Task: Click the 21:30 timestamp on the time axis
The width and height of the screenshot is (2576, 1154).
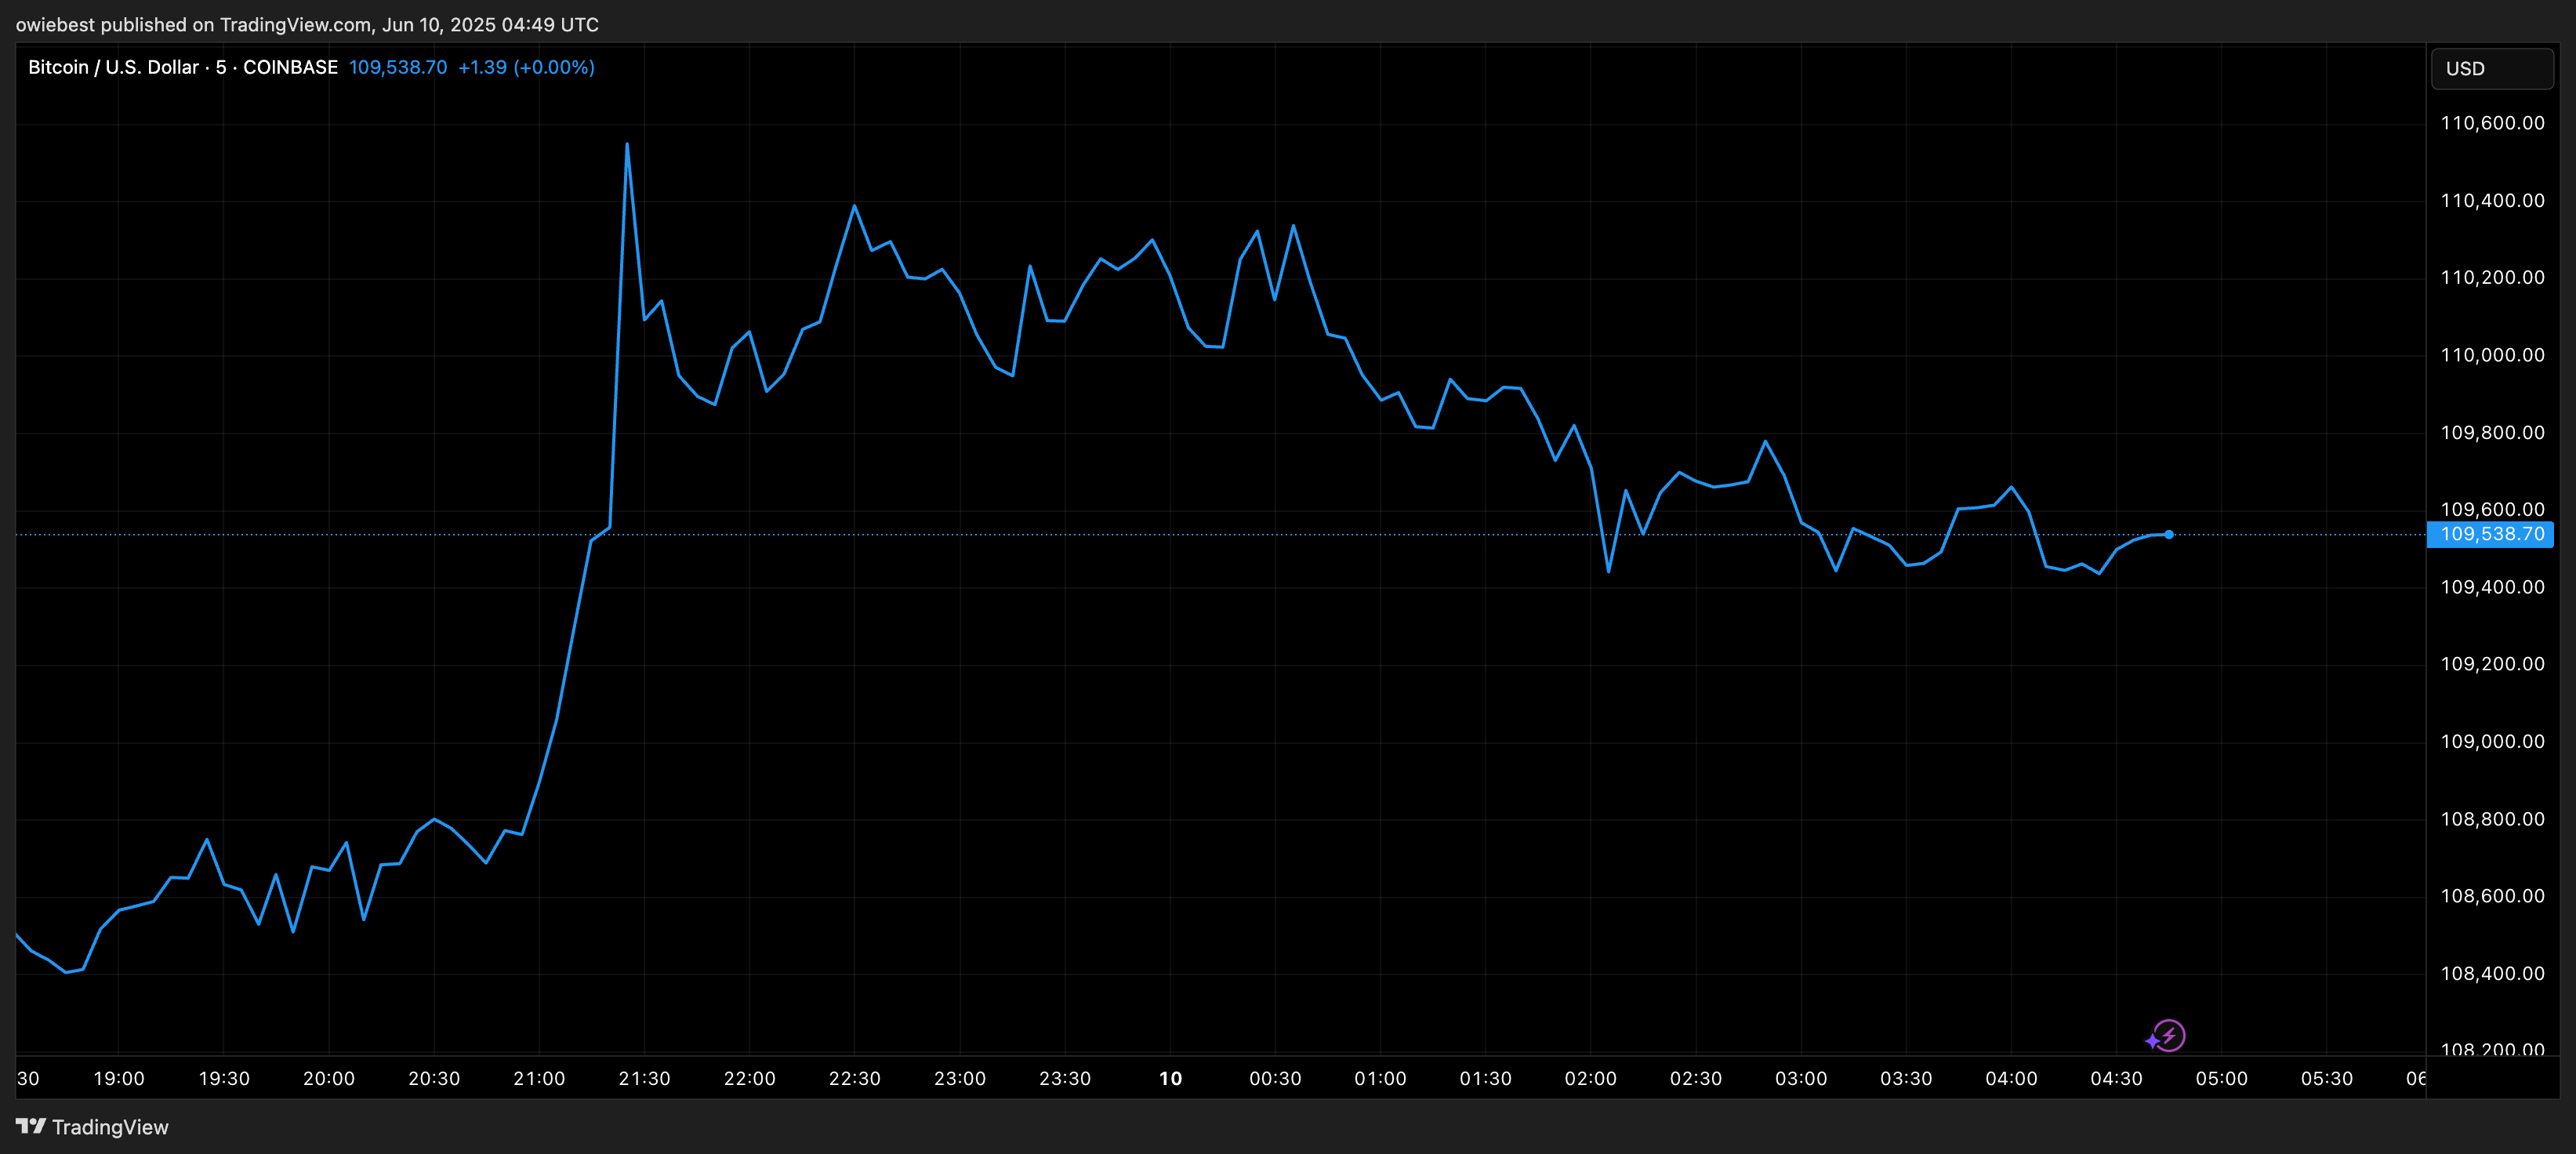Action: (x=644, y=1079)
